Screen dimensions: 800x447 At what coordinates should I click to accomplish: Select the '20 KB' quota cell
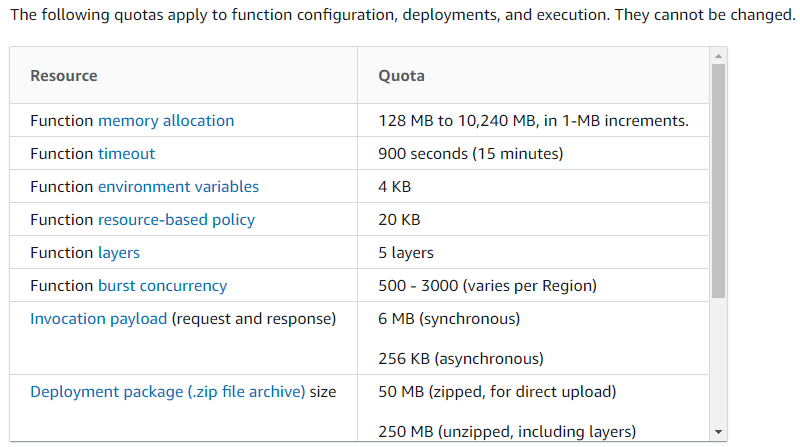[x=533, y=219]
